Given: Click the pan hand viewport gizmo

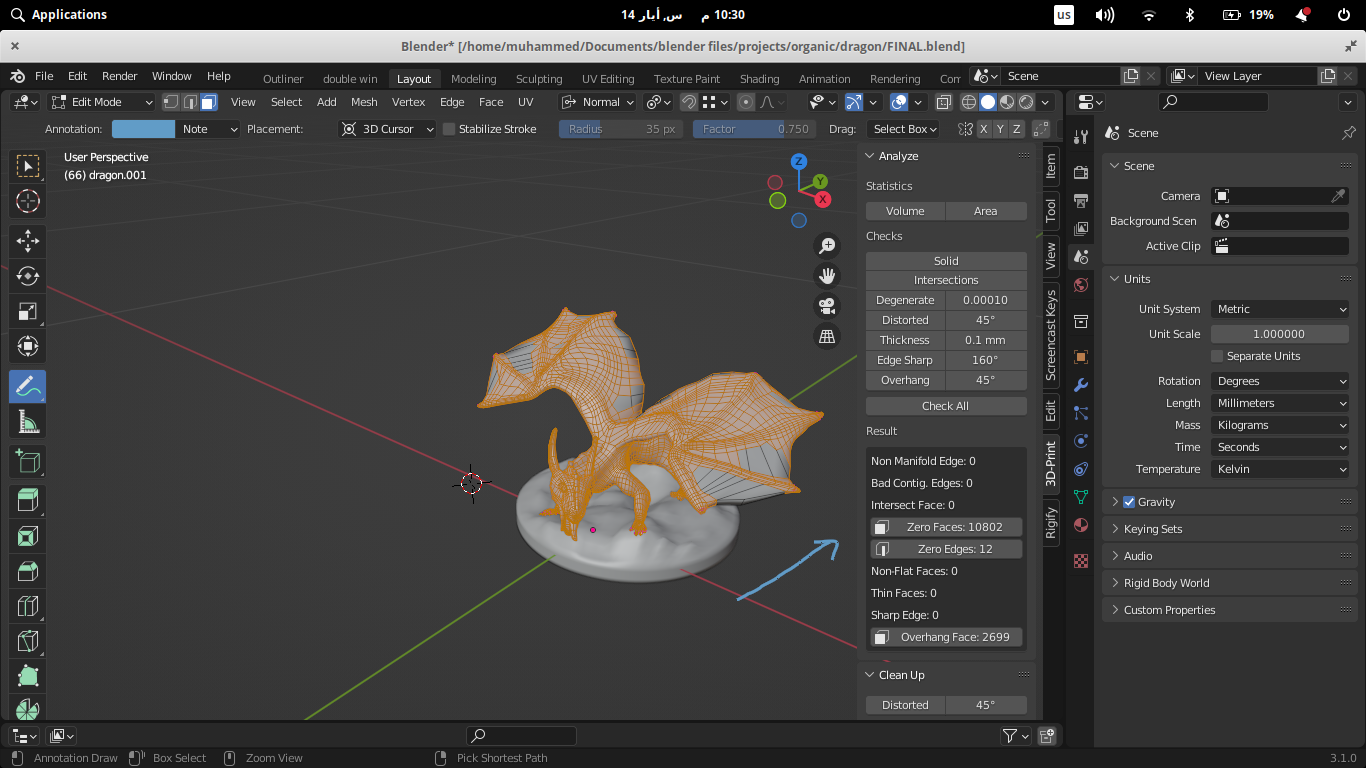Looking at the screenshot, I should point(827,276).
